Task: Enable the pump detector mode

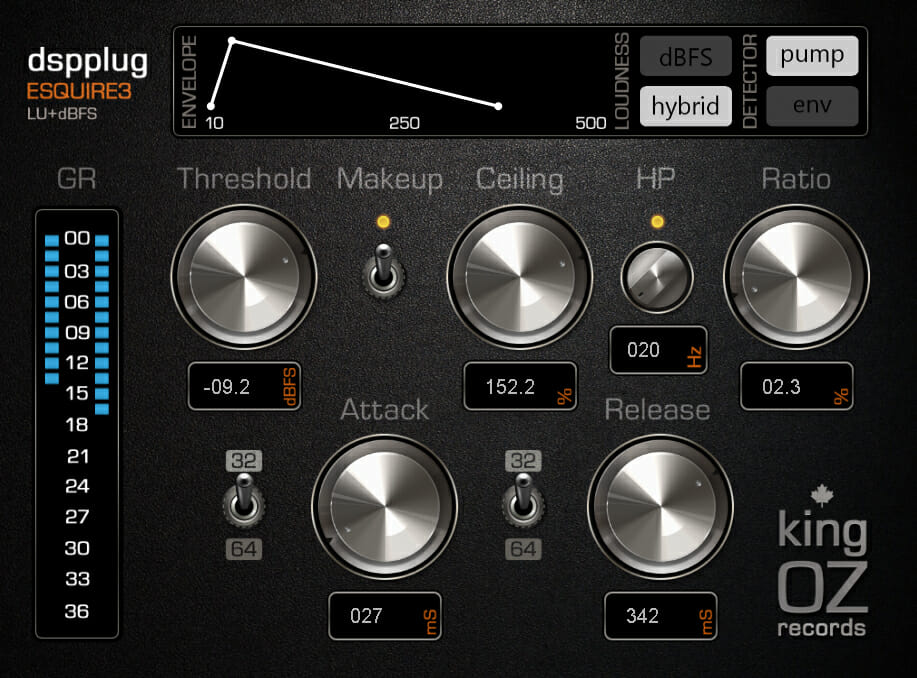Action: 812,56
